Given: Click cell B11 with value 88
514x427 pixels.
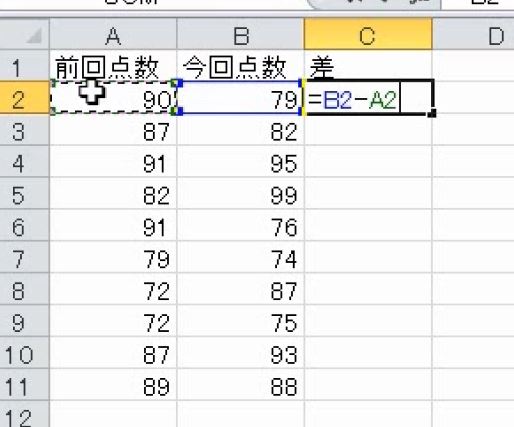Looking at the screenshot, I should [x=241, y=385].
